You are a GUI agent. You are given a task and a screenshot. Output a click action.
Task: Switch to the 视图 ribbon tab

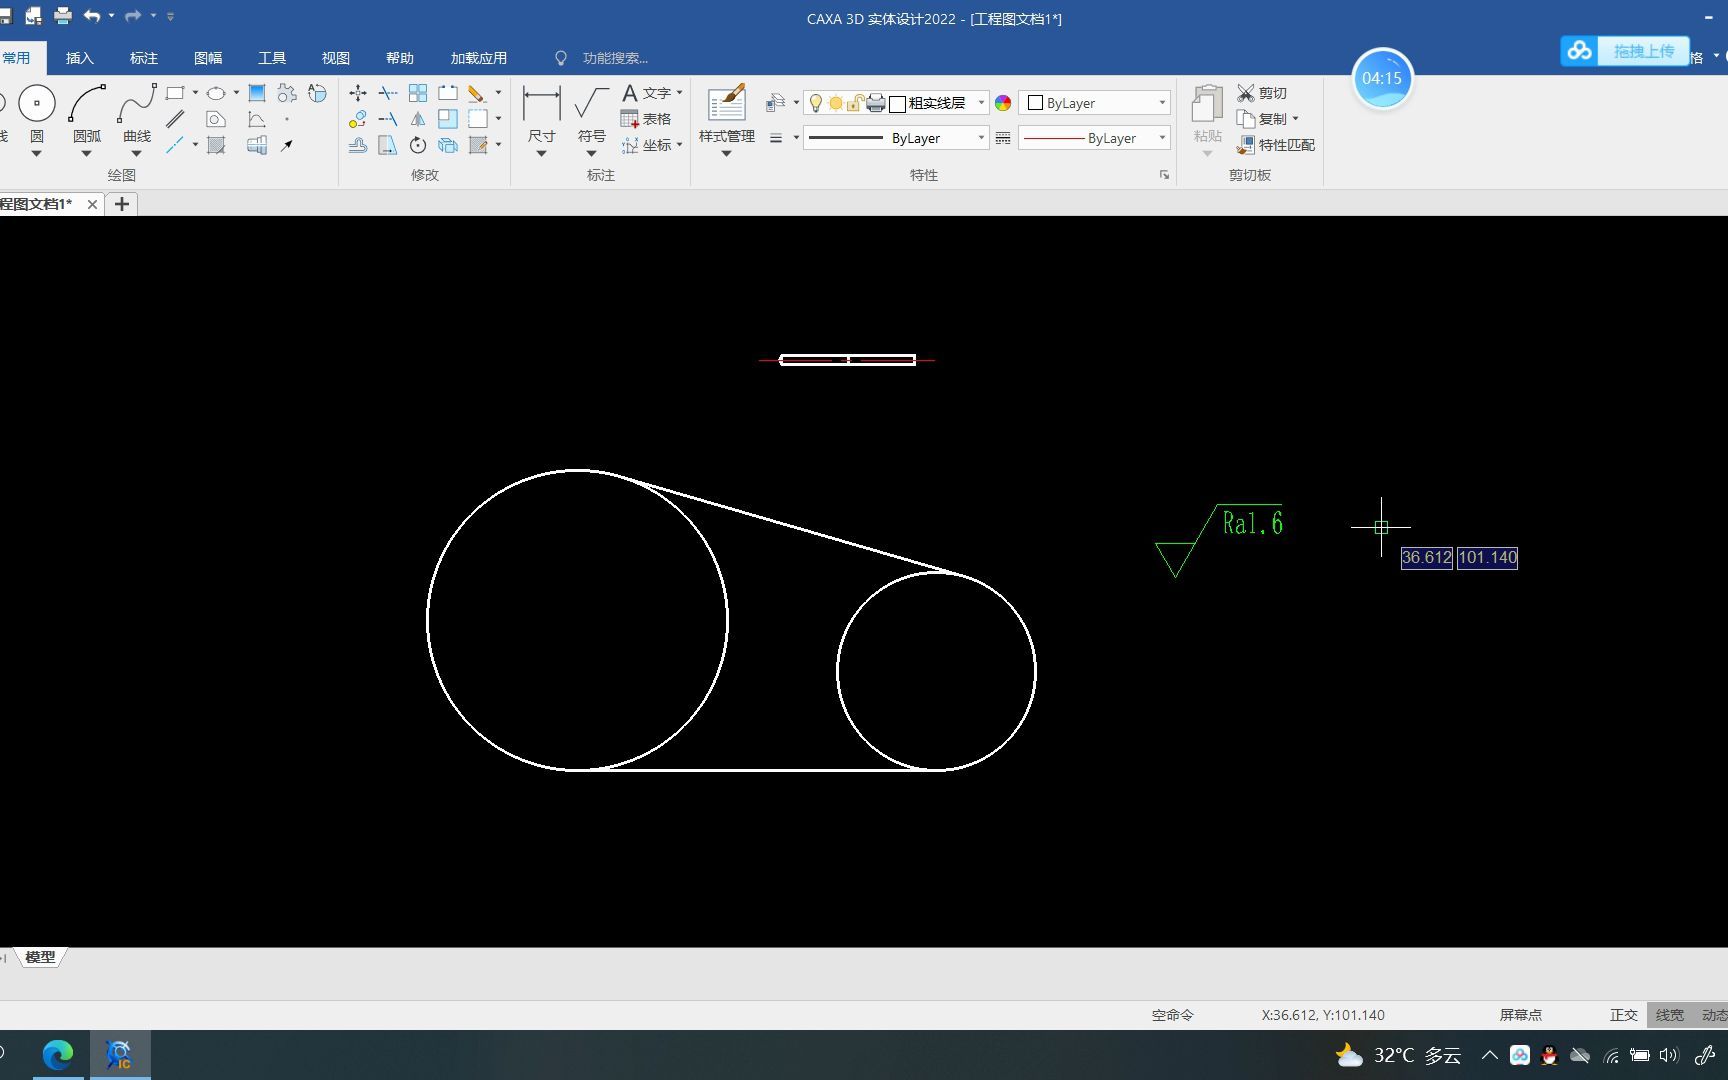point(336,58)
